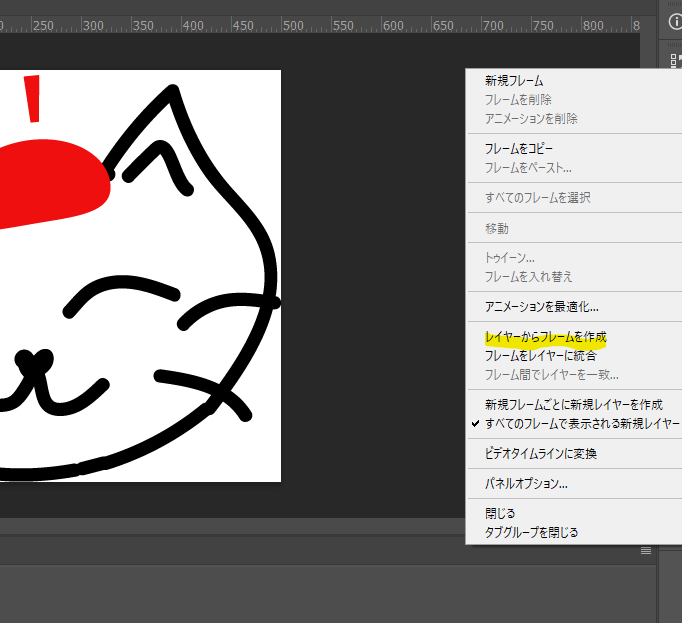682x623 pixels.
Task: Click フレームを削除 in the menu
Action: [518, 100]
